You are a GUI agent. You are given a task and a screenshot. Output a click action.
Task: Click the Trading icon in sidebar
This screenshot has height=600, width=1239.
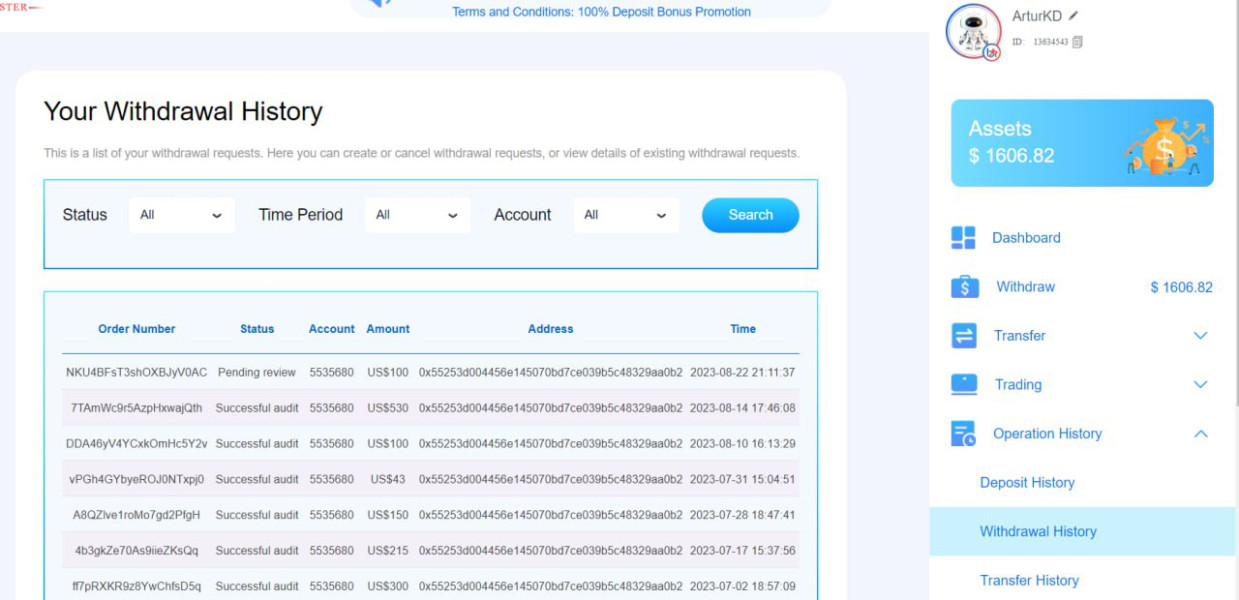tap(963, 385)
